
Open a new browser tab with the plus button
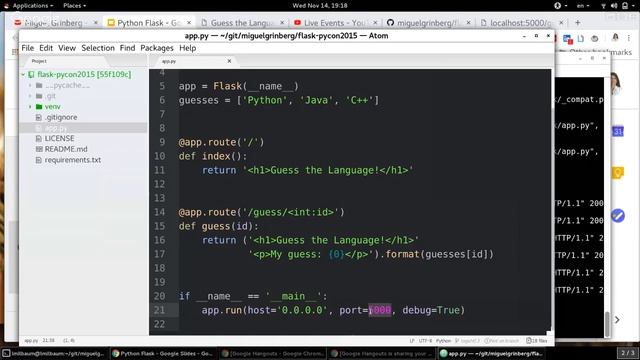pos(578,23)
